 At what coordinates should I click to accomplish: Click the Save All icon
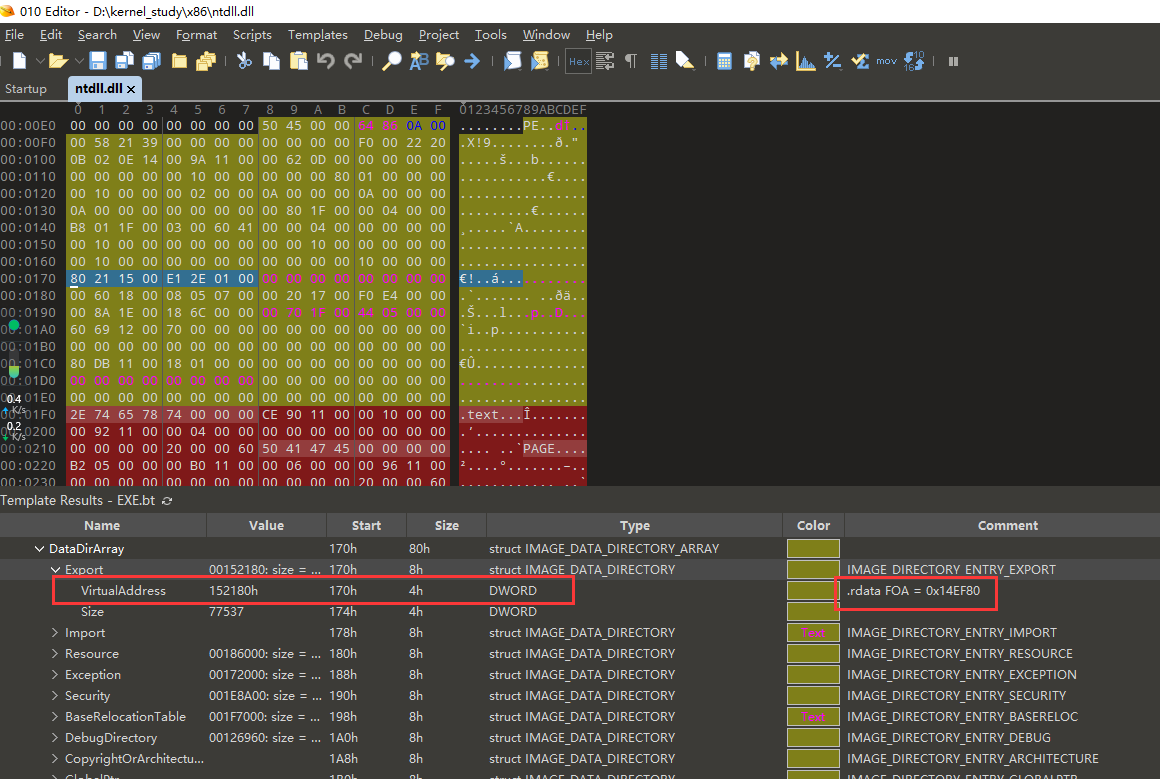(152, 61)
